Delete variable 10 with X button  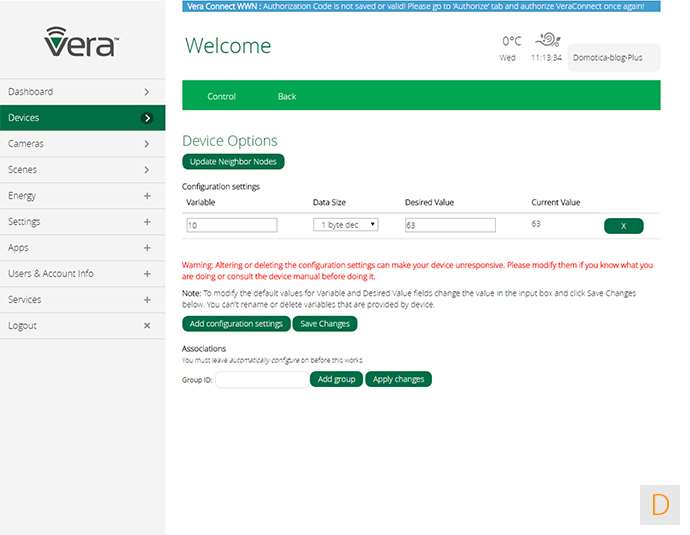pyautogui.click(x=623, y=226)
